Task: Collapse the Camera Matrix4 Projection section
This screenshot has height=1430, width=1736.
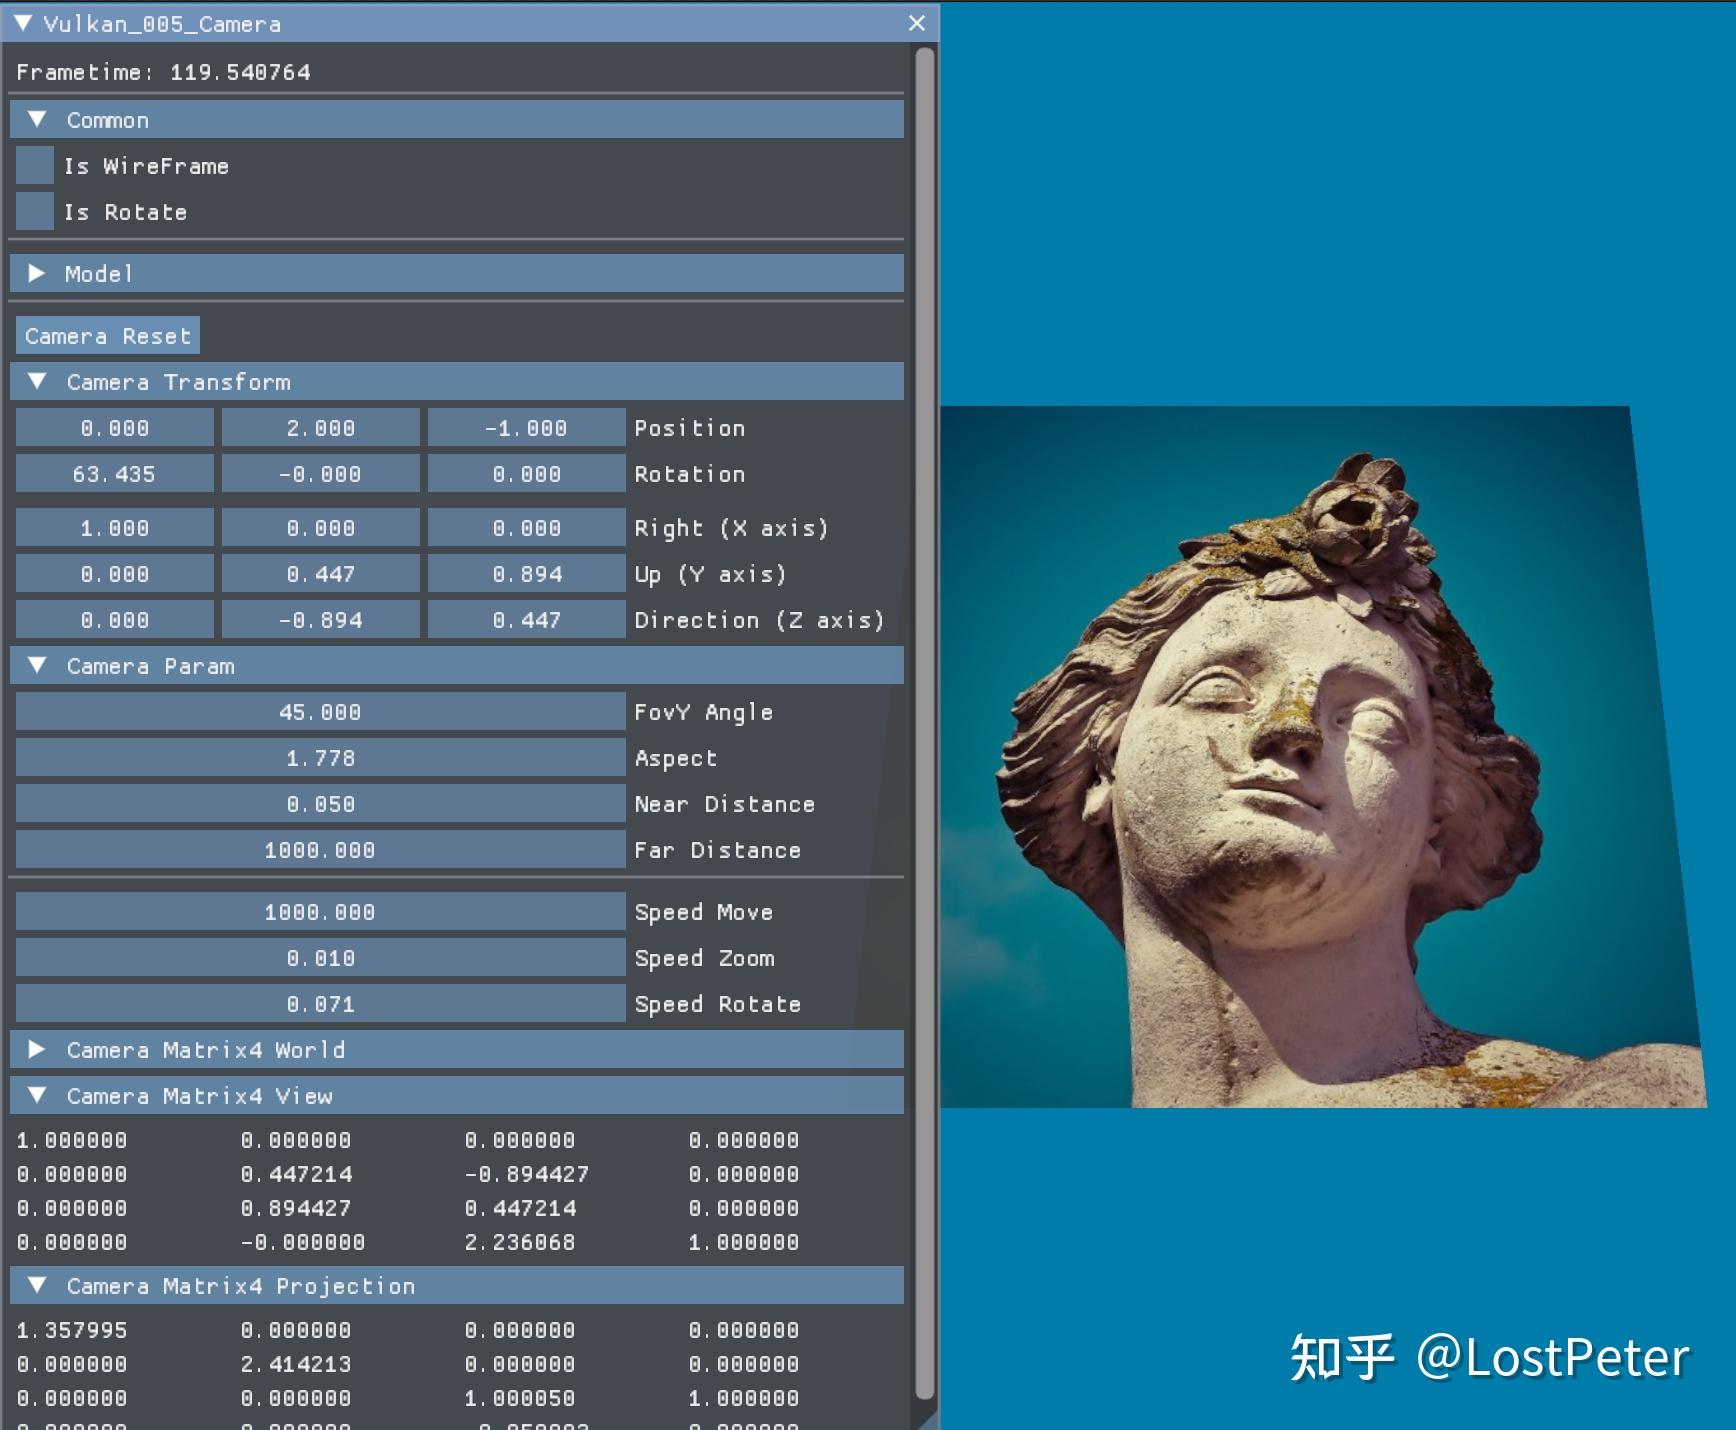Action: [38, 1286]
